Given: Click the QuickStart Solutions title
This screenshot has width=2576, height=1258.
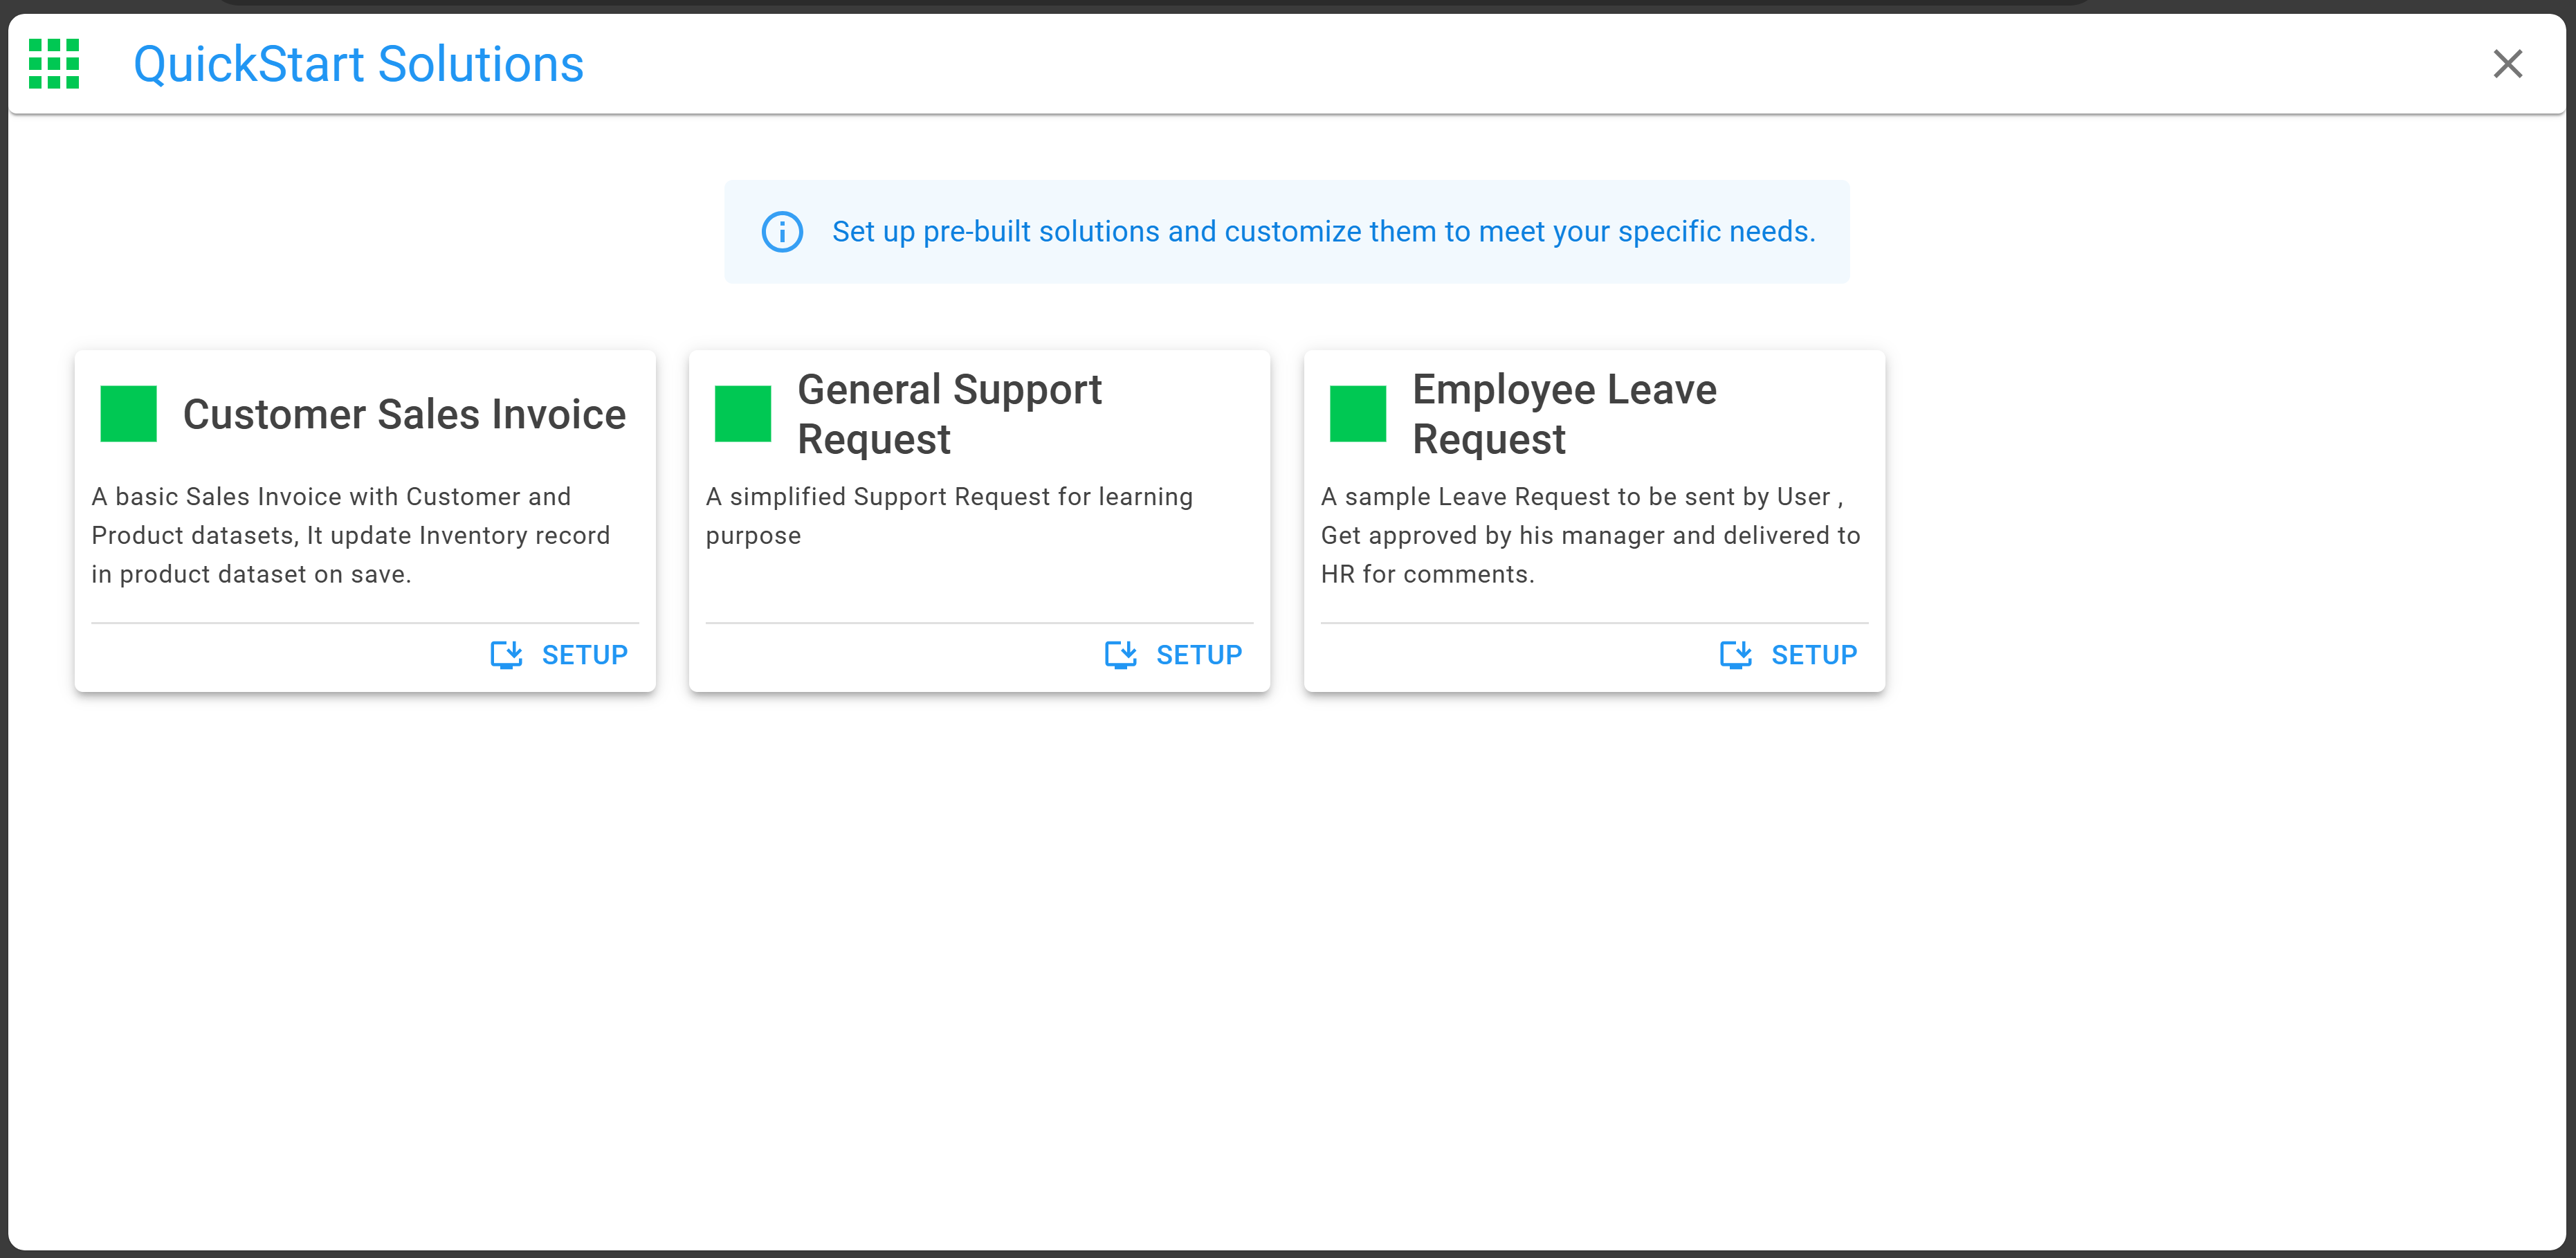Looking at the screenshot, I should (x=358, y=64).
